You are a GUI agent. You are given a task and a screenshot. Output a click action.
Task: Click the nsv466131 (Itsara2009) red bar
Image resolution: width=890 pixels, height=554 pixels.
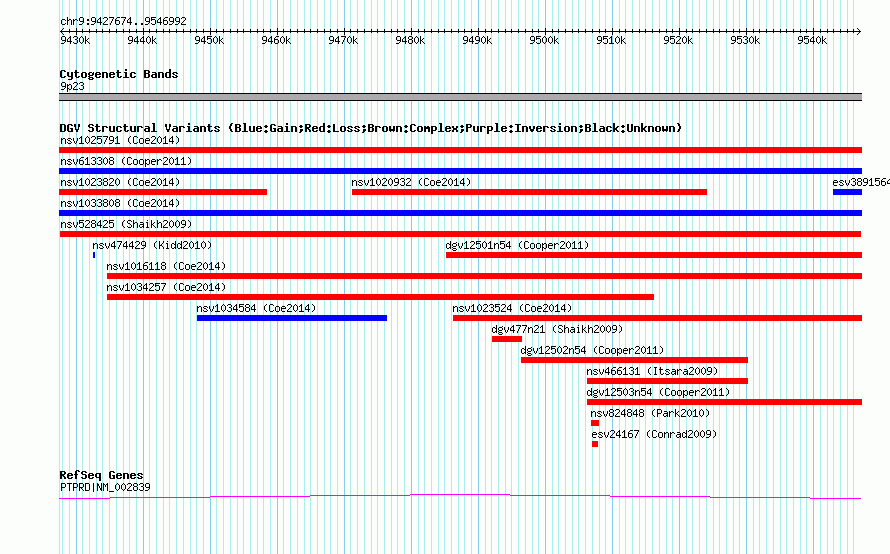click(x=667, y=381)
